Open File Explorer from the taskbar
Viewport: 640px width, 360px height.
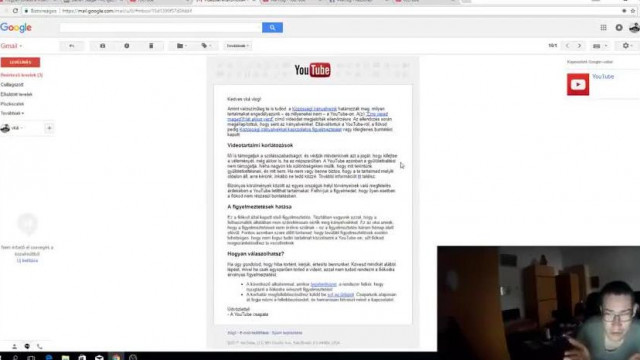[x=65, y=357]
